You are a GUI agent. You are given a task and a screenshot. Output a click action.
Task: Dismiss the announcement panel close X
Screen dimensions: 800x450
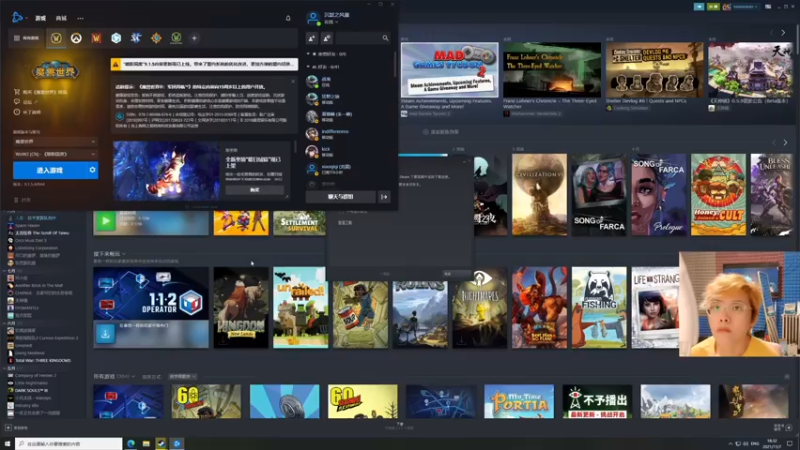[293, 81]
